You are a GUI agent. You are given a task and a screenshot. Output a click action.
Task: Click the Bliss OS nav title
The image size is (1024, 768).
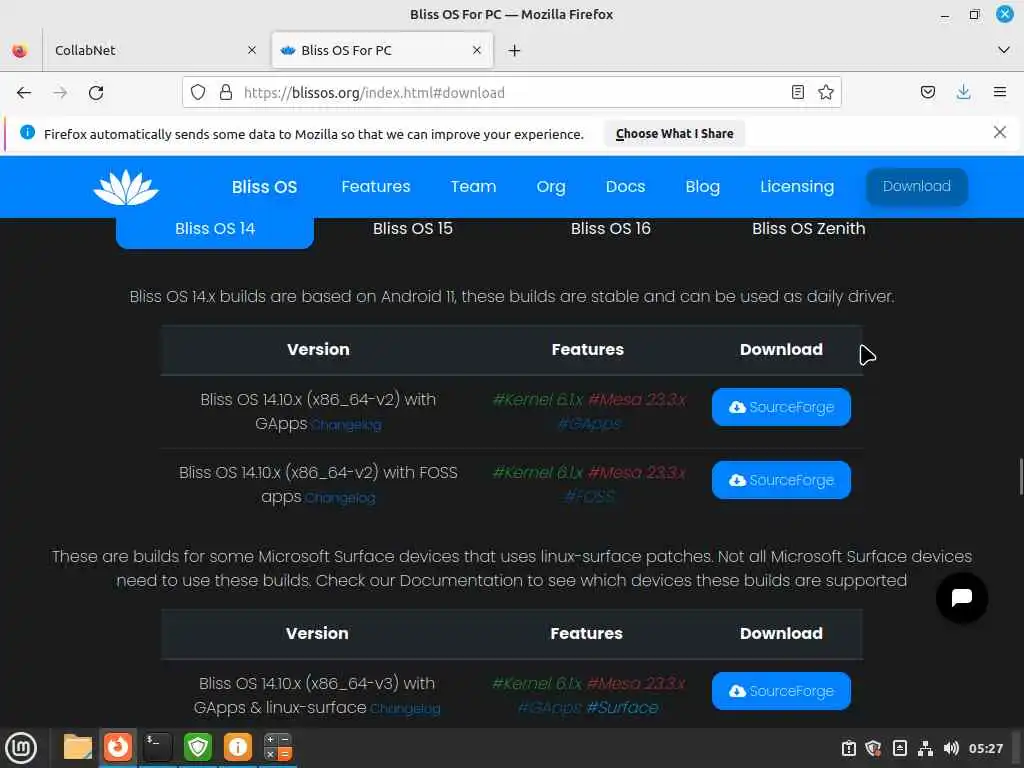point(264,187)
